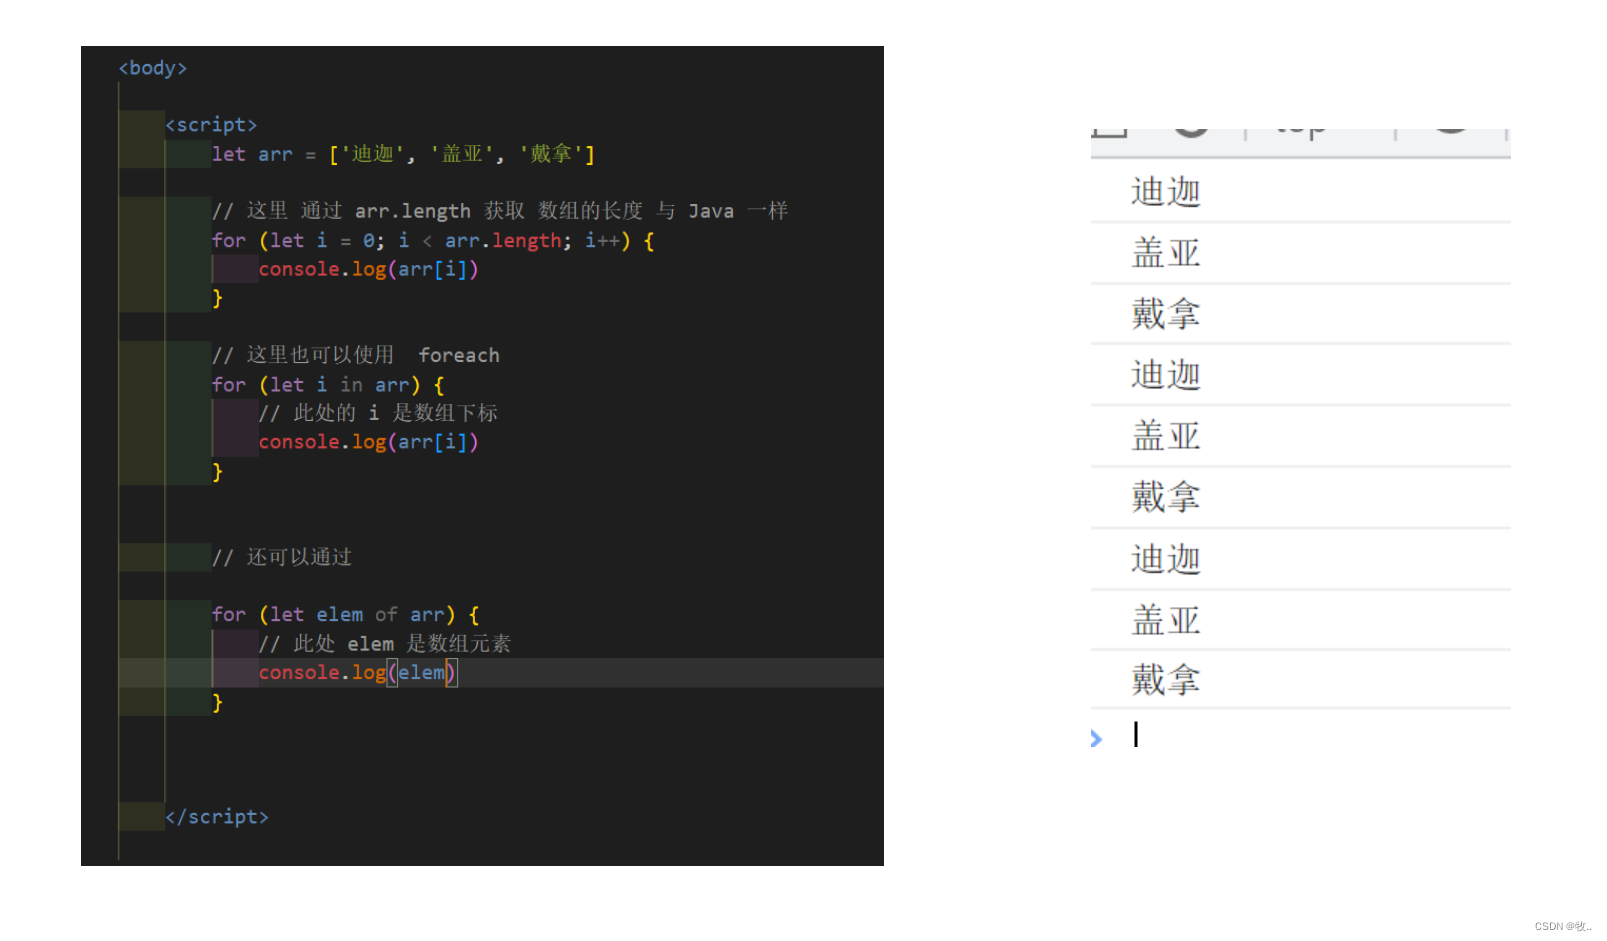Click the opening <script> tag

[211, 125]
